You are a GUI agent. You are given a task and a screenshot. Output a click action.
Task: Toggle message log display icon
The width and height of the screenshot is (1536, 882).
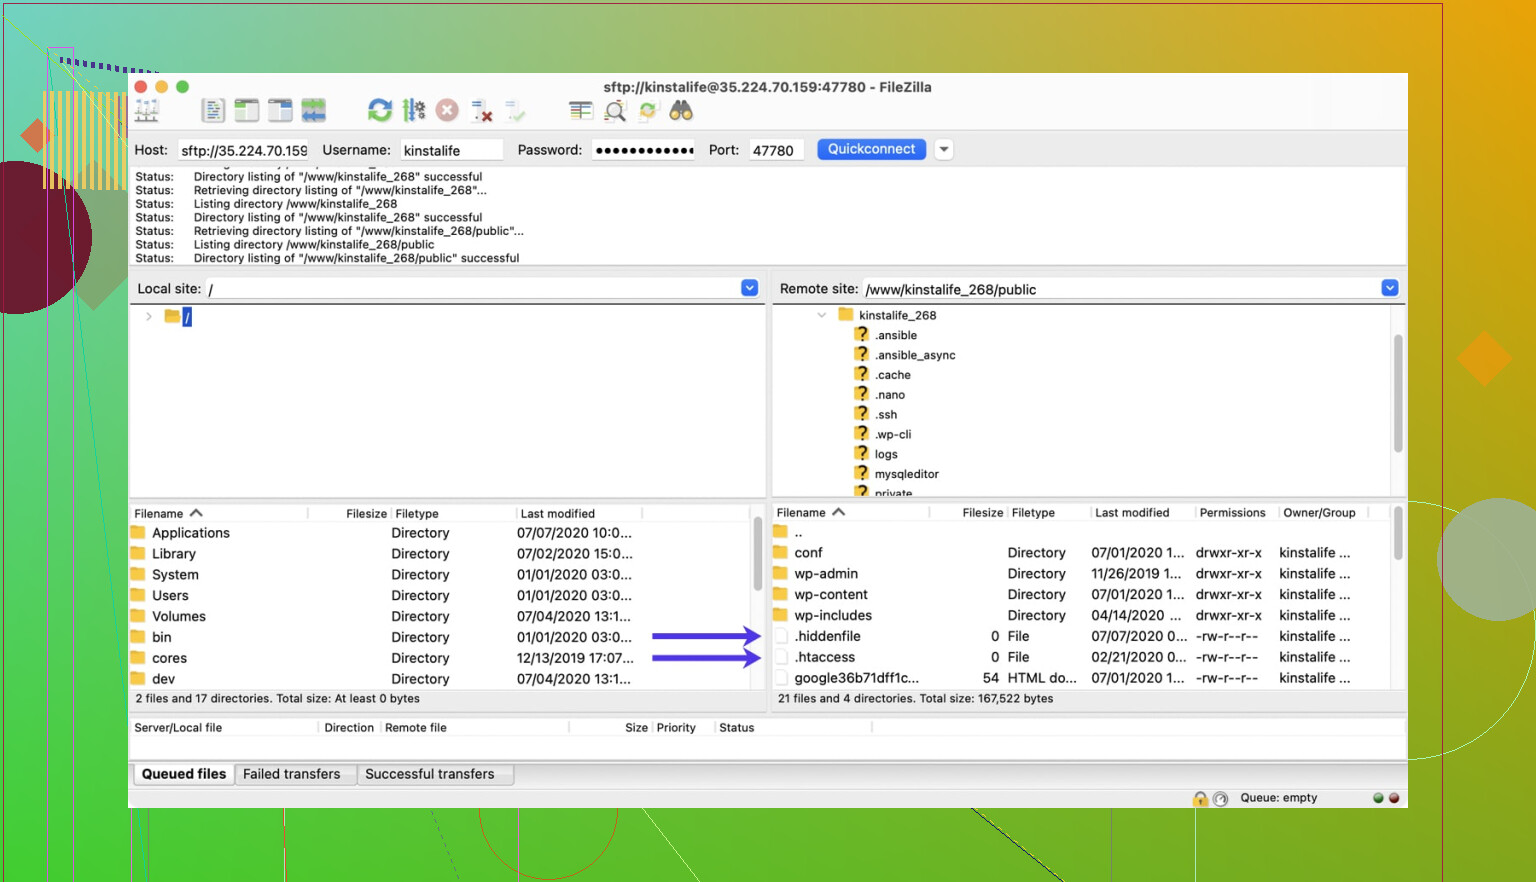click(213, 110)
